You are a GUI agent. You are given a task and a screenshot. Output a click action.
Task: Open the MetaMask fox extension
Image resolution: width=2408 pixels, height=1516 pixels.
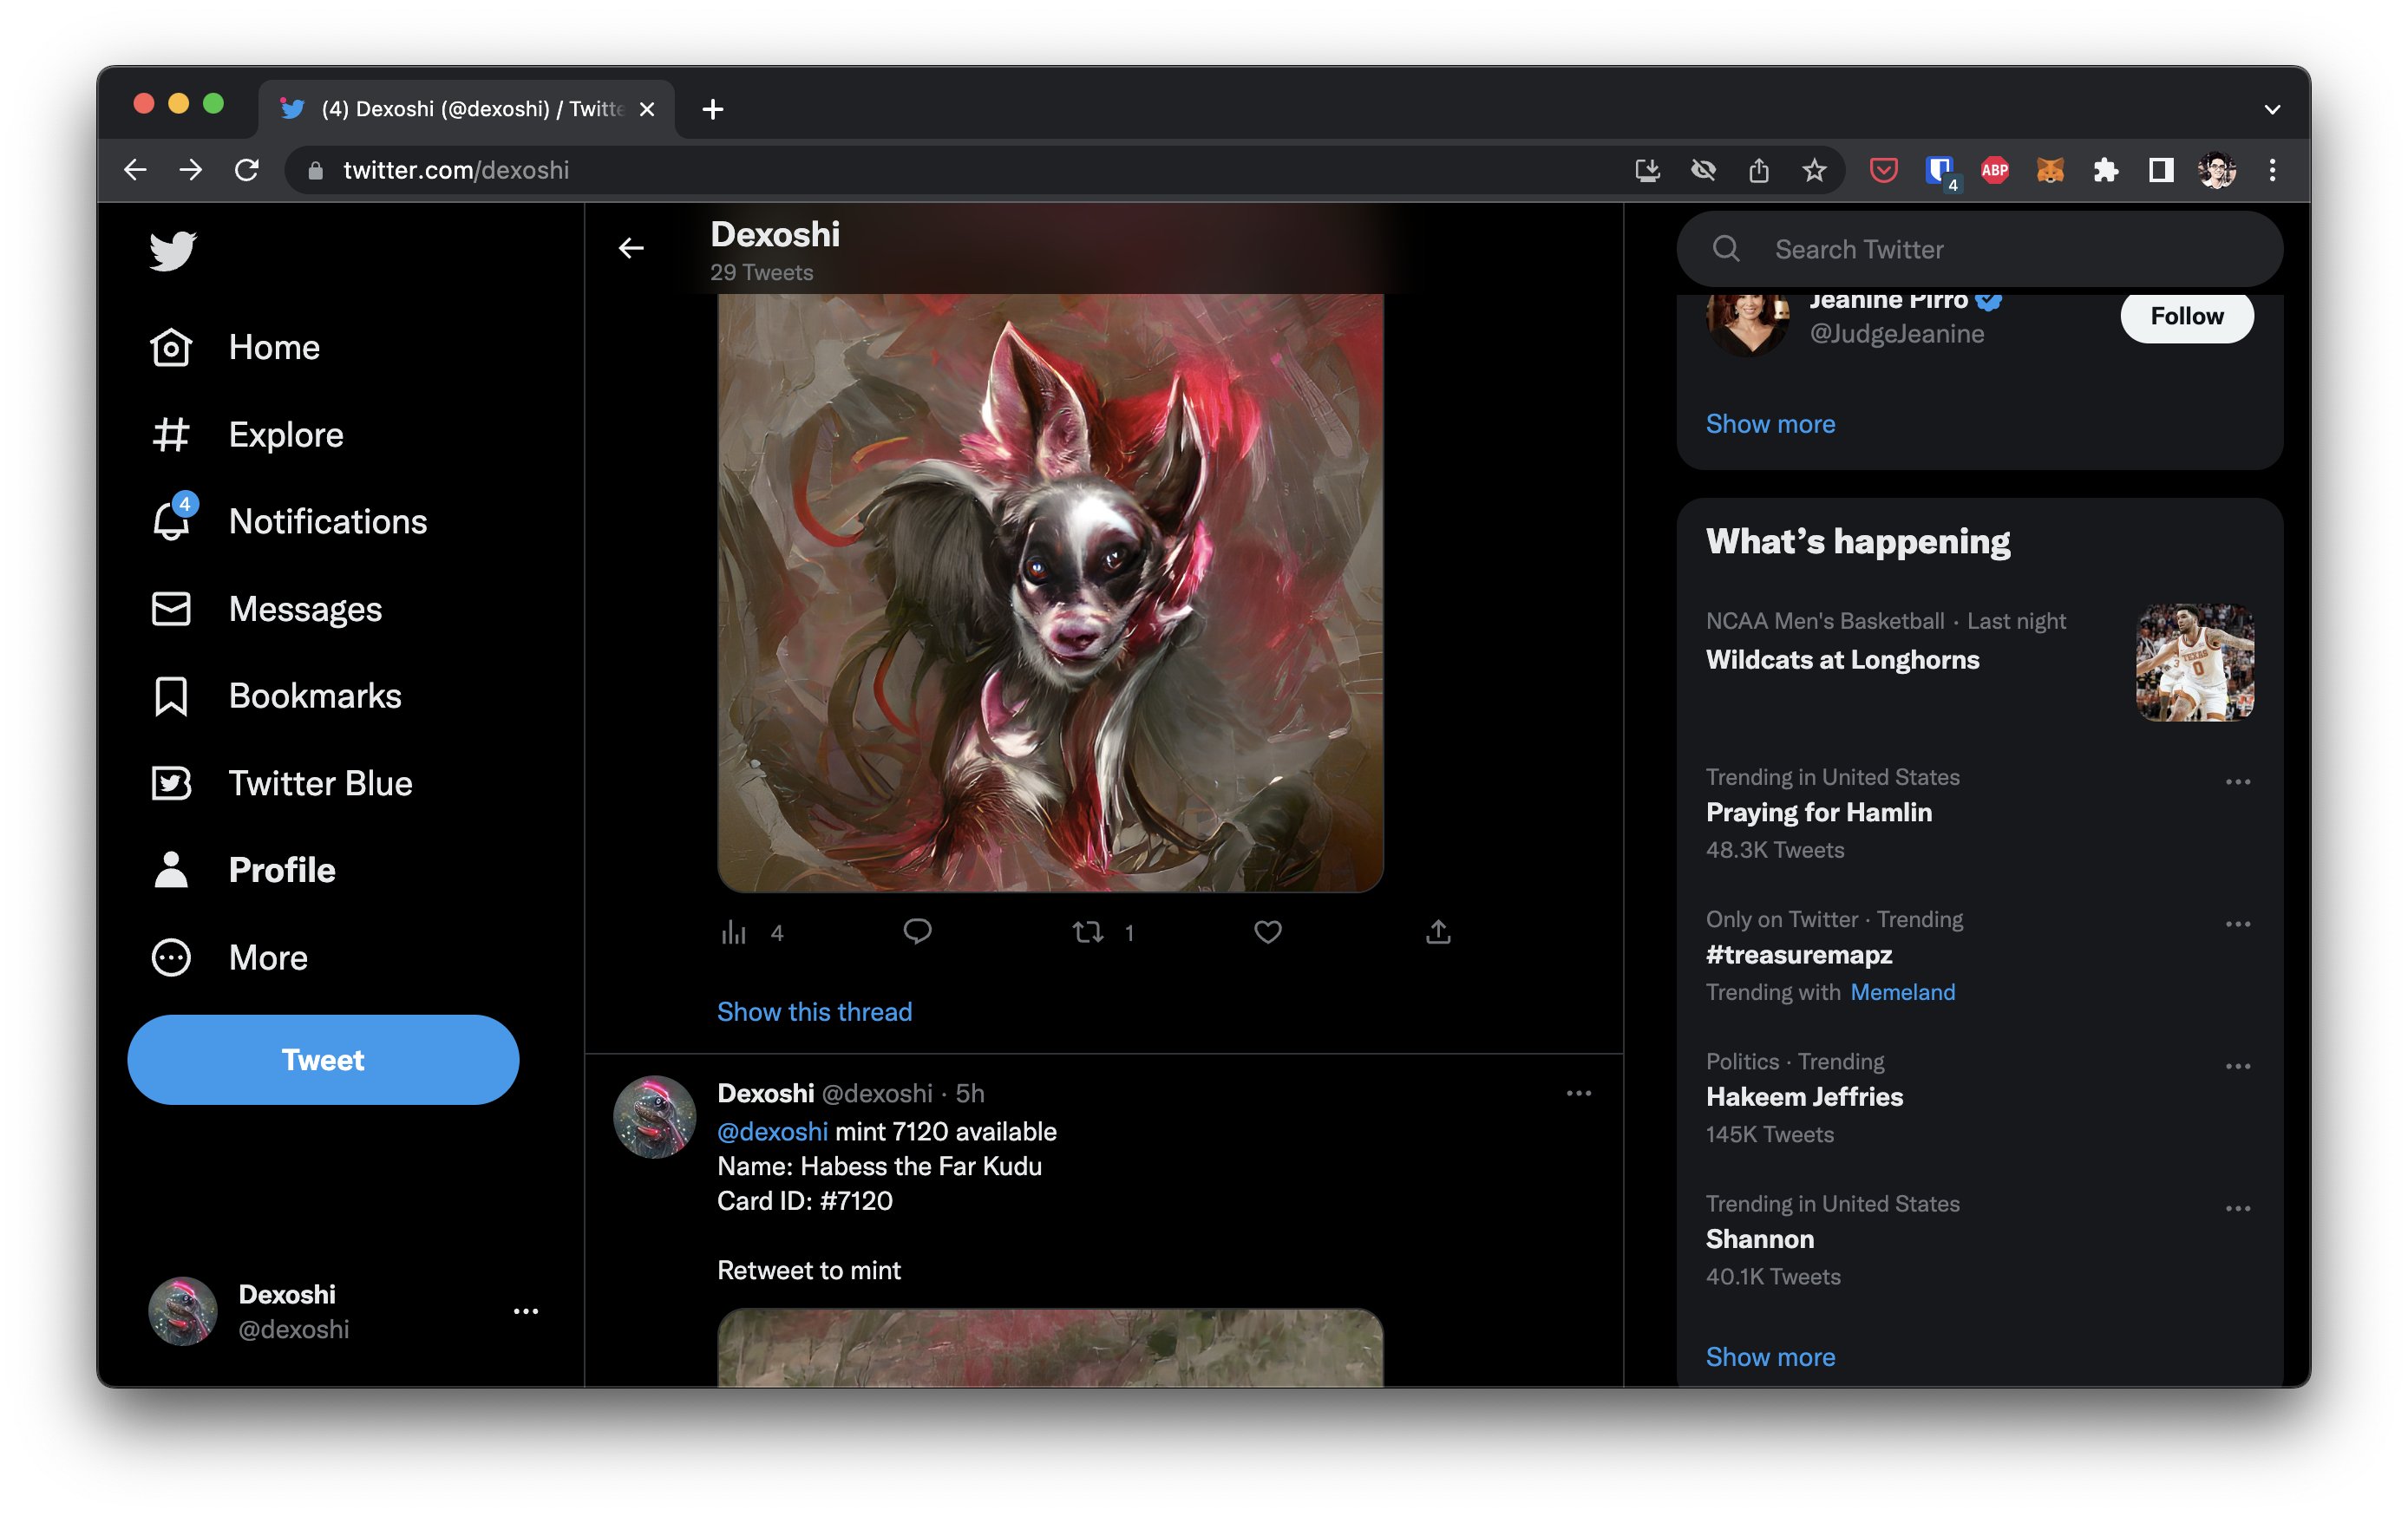click(x=2050, y=170)
